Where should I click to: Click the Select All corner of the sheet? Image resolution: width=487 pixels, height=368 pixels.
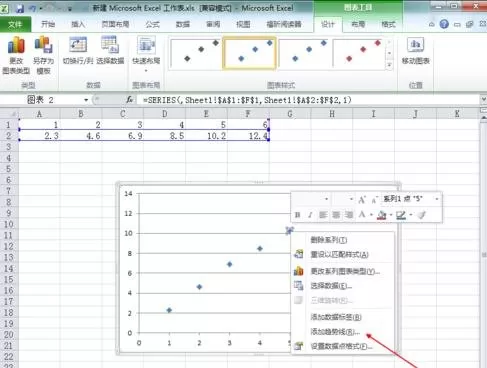click(9, 114)
